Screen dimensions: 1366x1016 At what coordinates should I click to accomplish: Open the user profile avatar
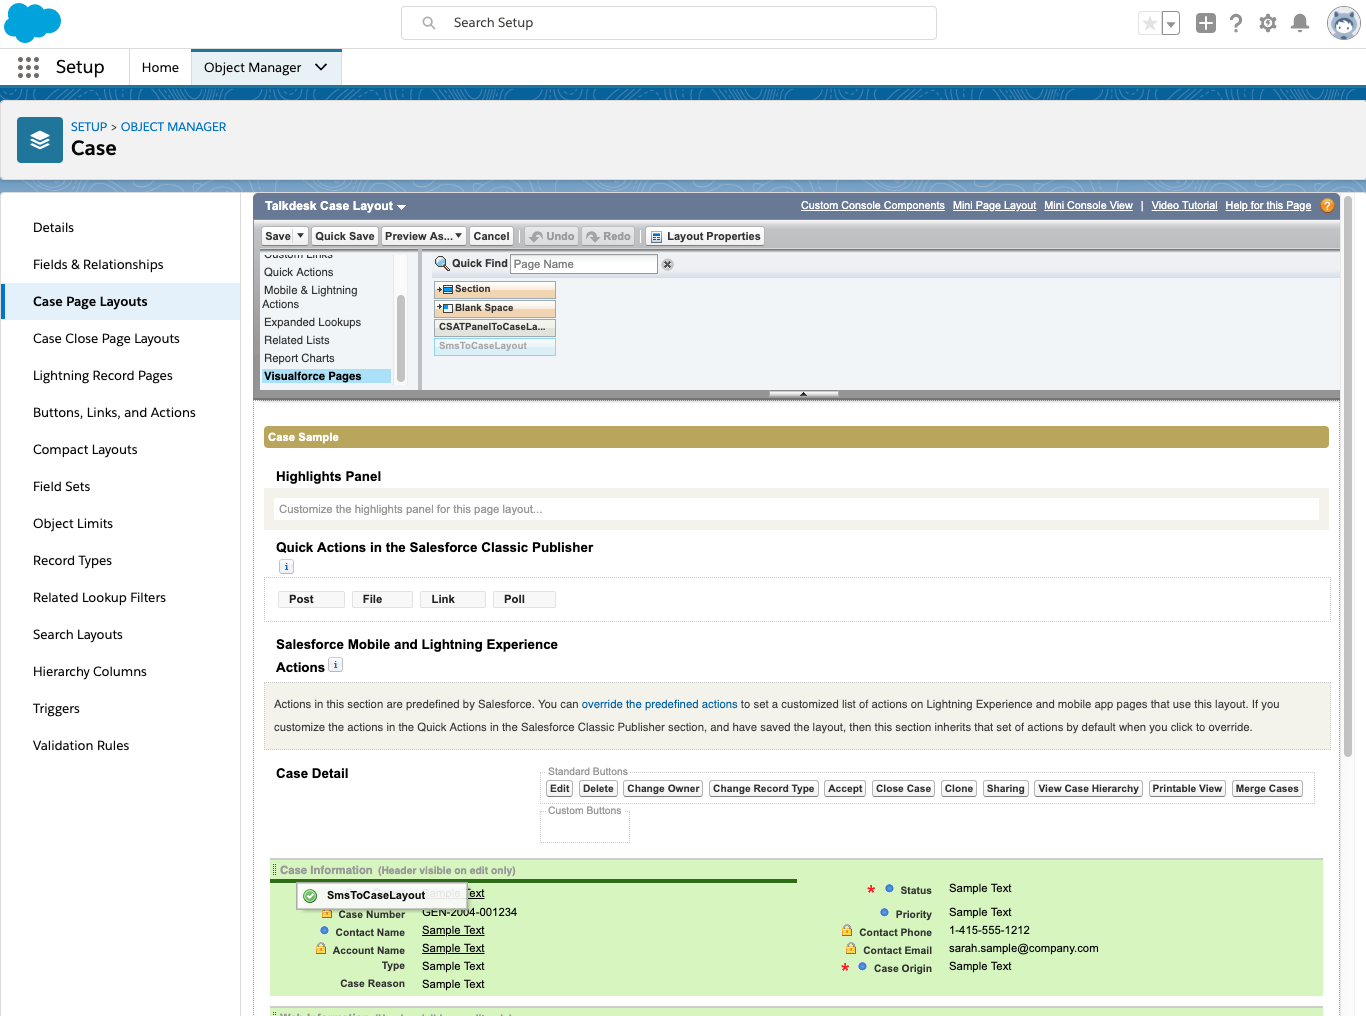coord(1343,23)
